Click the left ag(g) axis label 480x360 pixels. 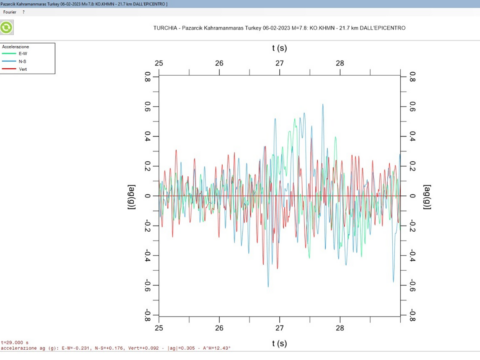tap(132, 197)
